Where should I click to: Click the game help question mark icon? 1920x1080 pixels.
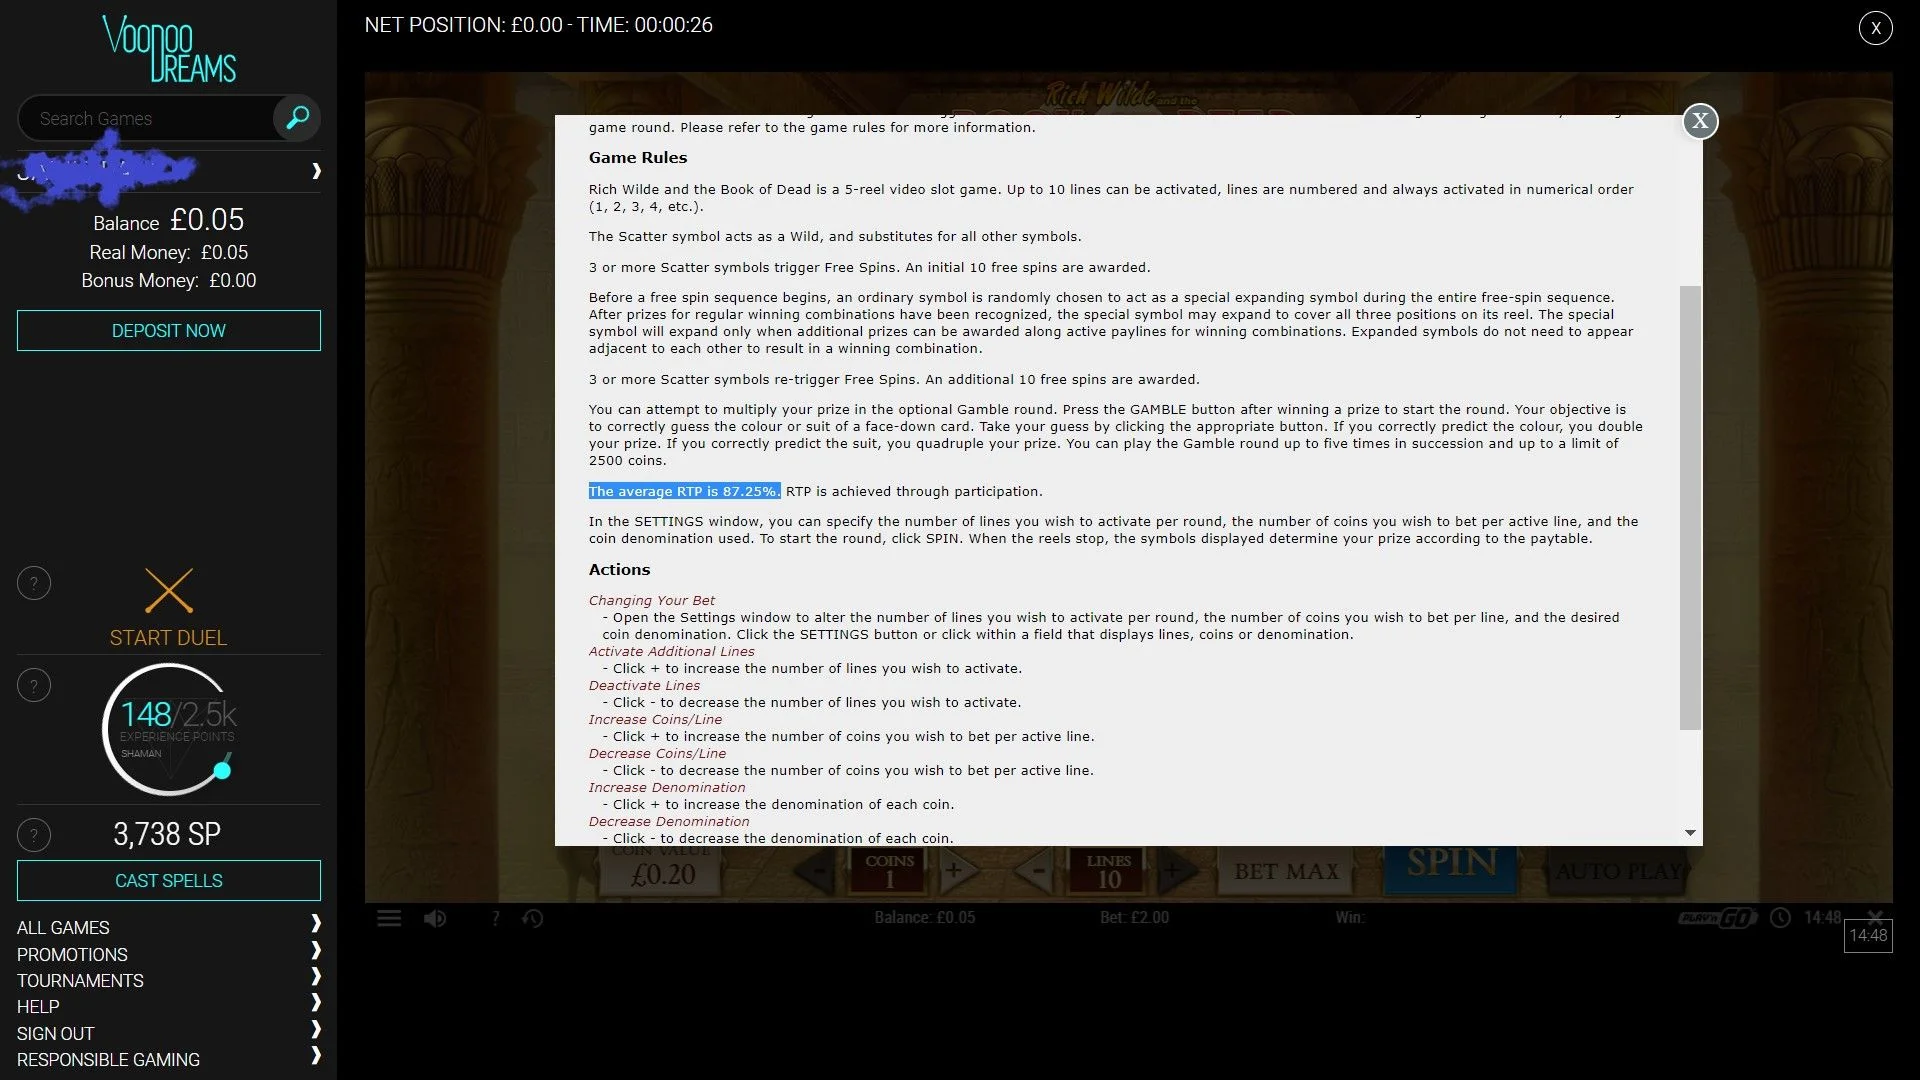pyautogui.click(x=495, y=918)
